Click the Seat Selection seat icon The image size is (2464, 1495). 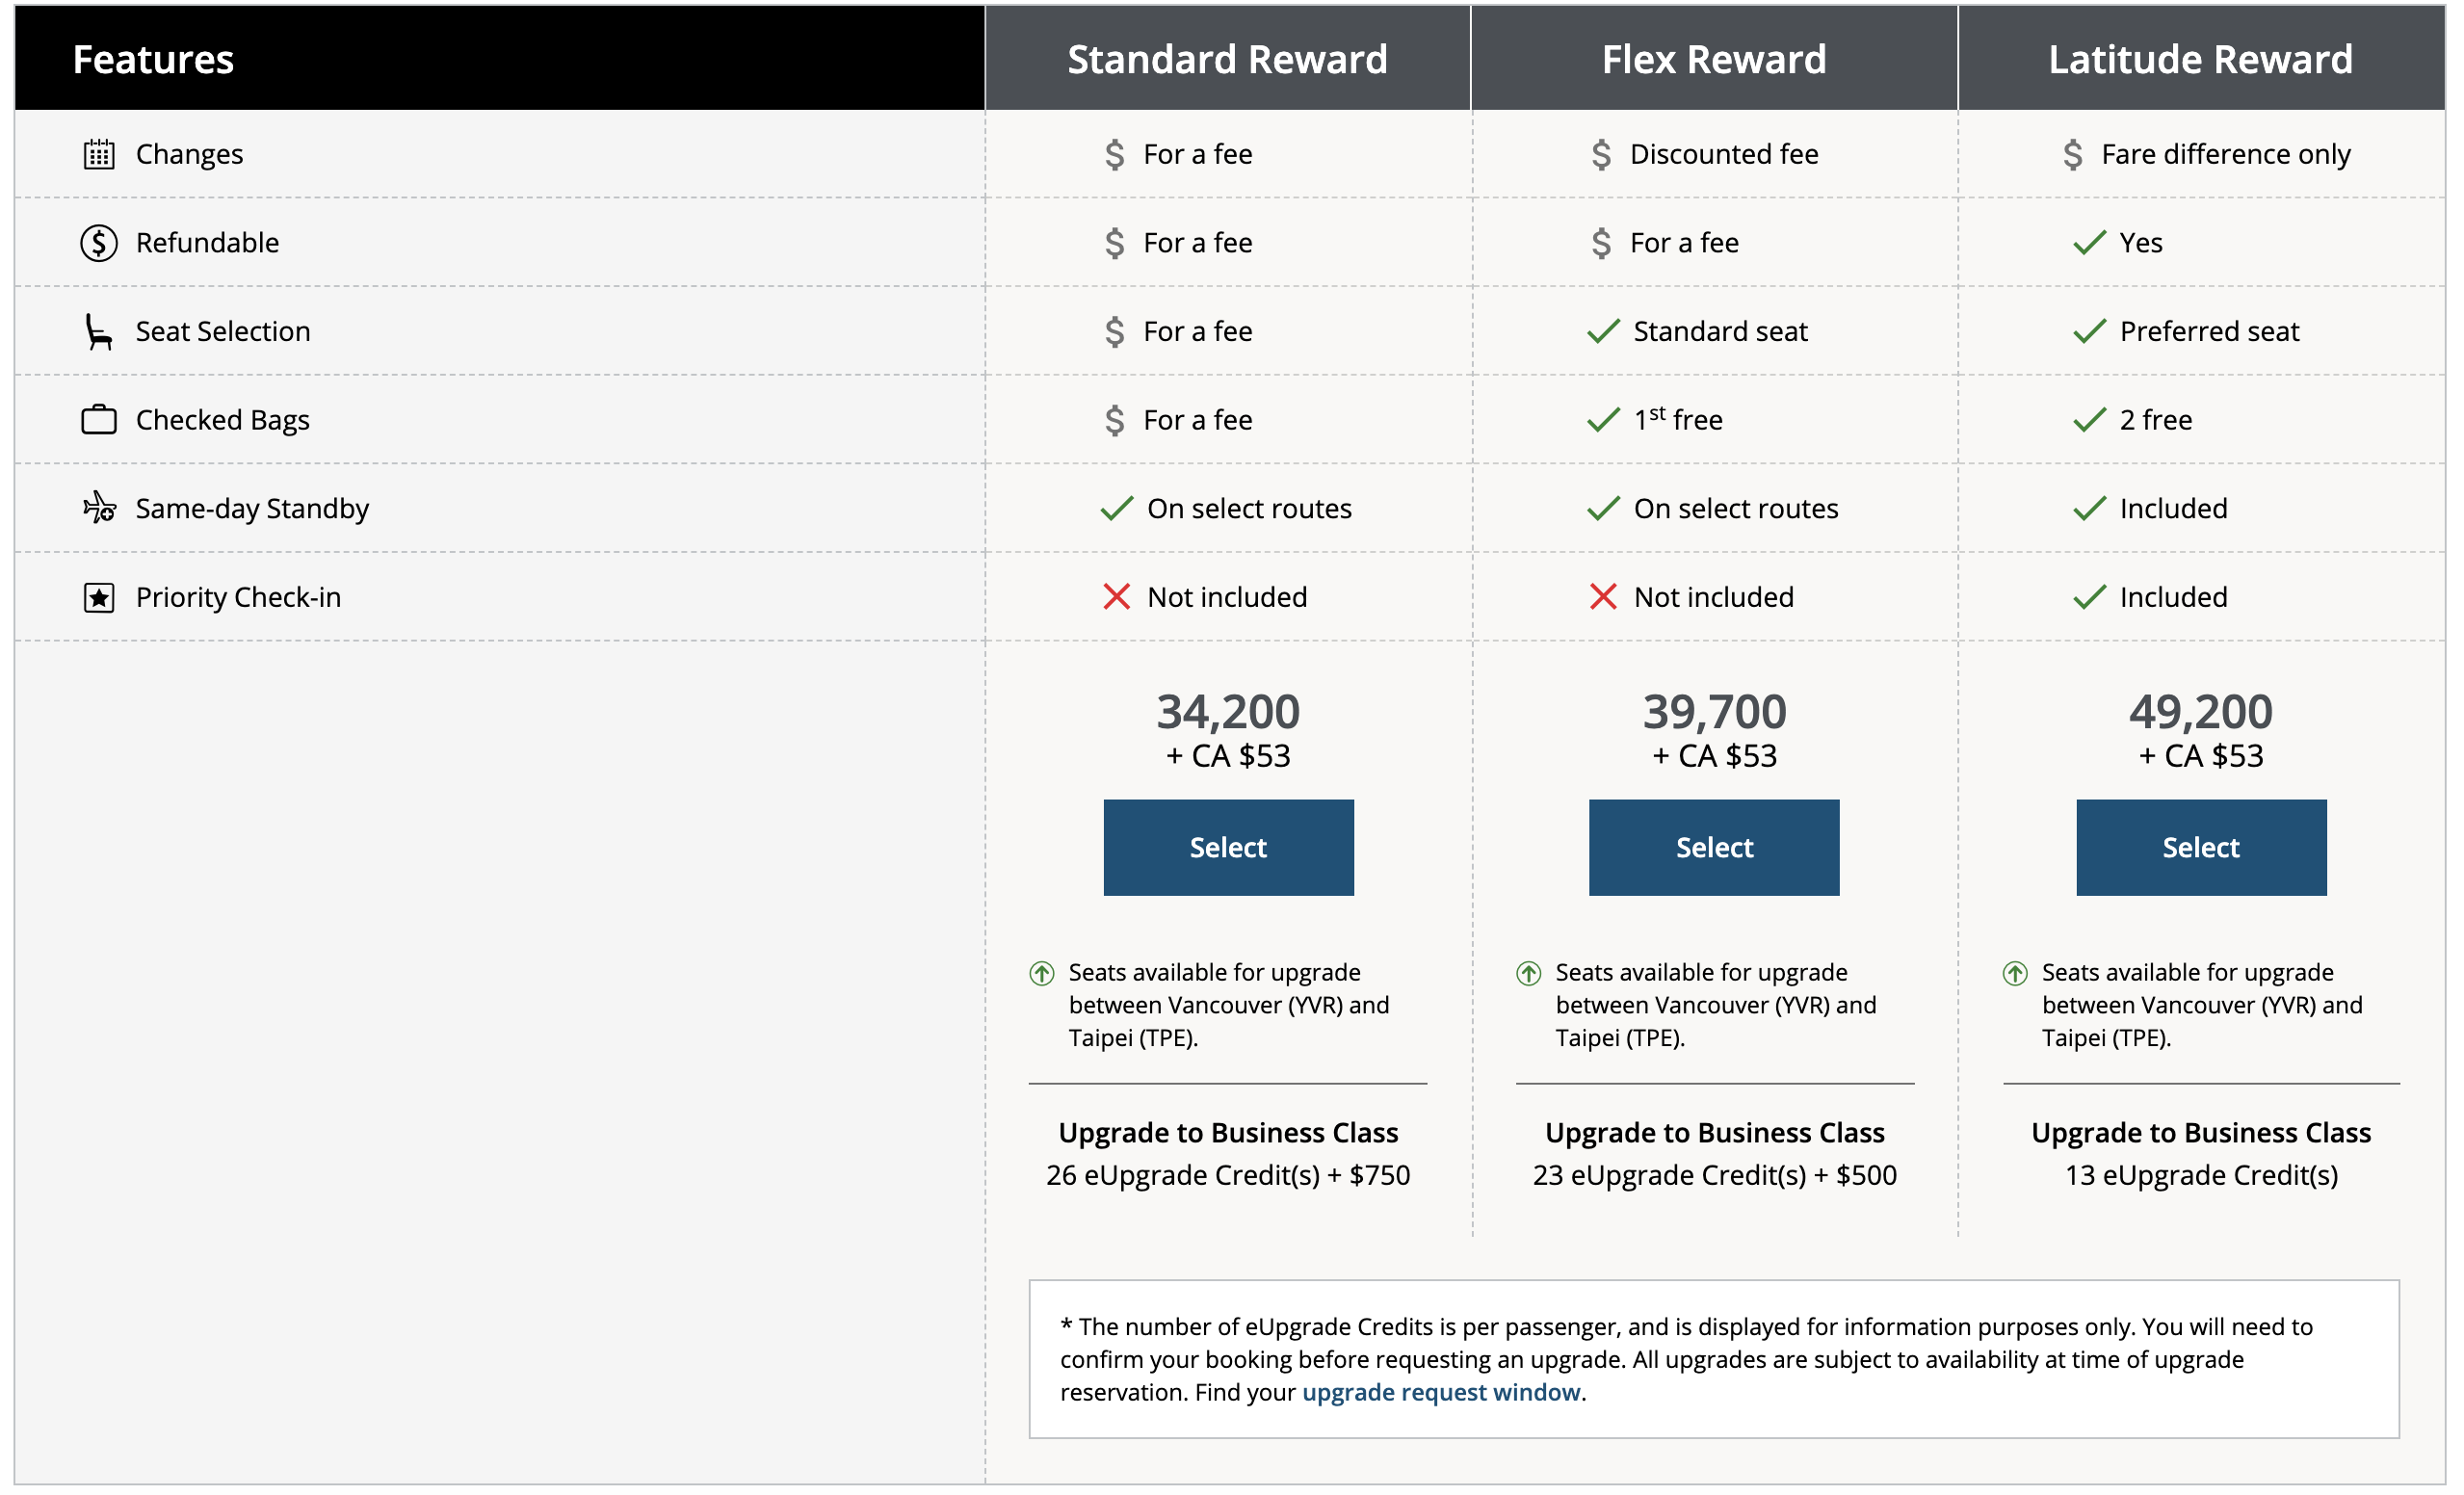(x=98, y=332)
